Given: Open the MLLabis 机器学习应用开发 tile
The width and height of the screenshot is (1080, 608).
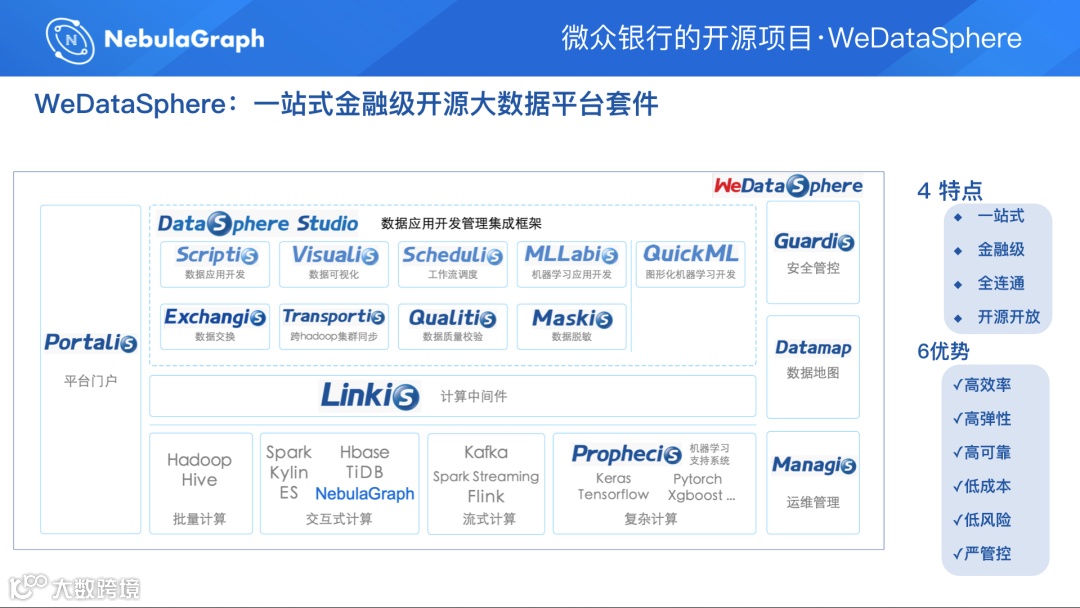Looking at the screenshot, I should point(572,264).
